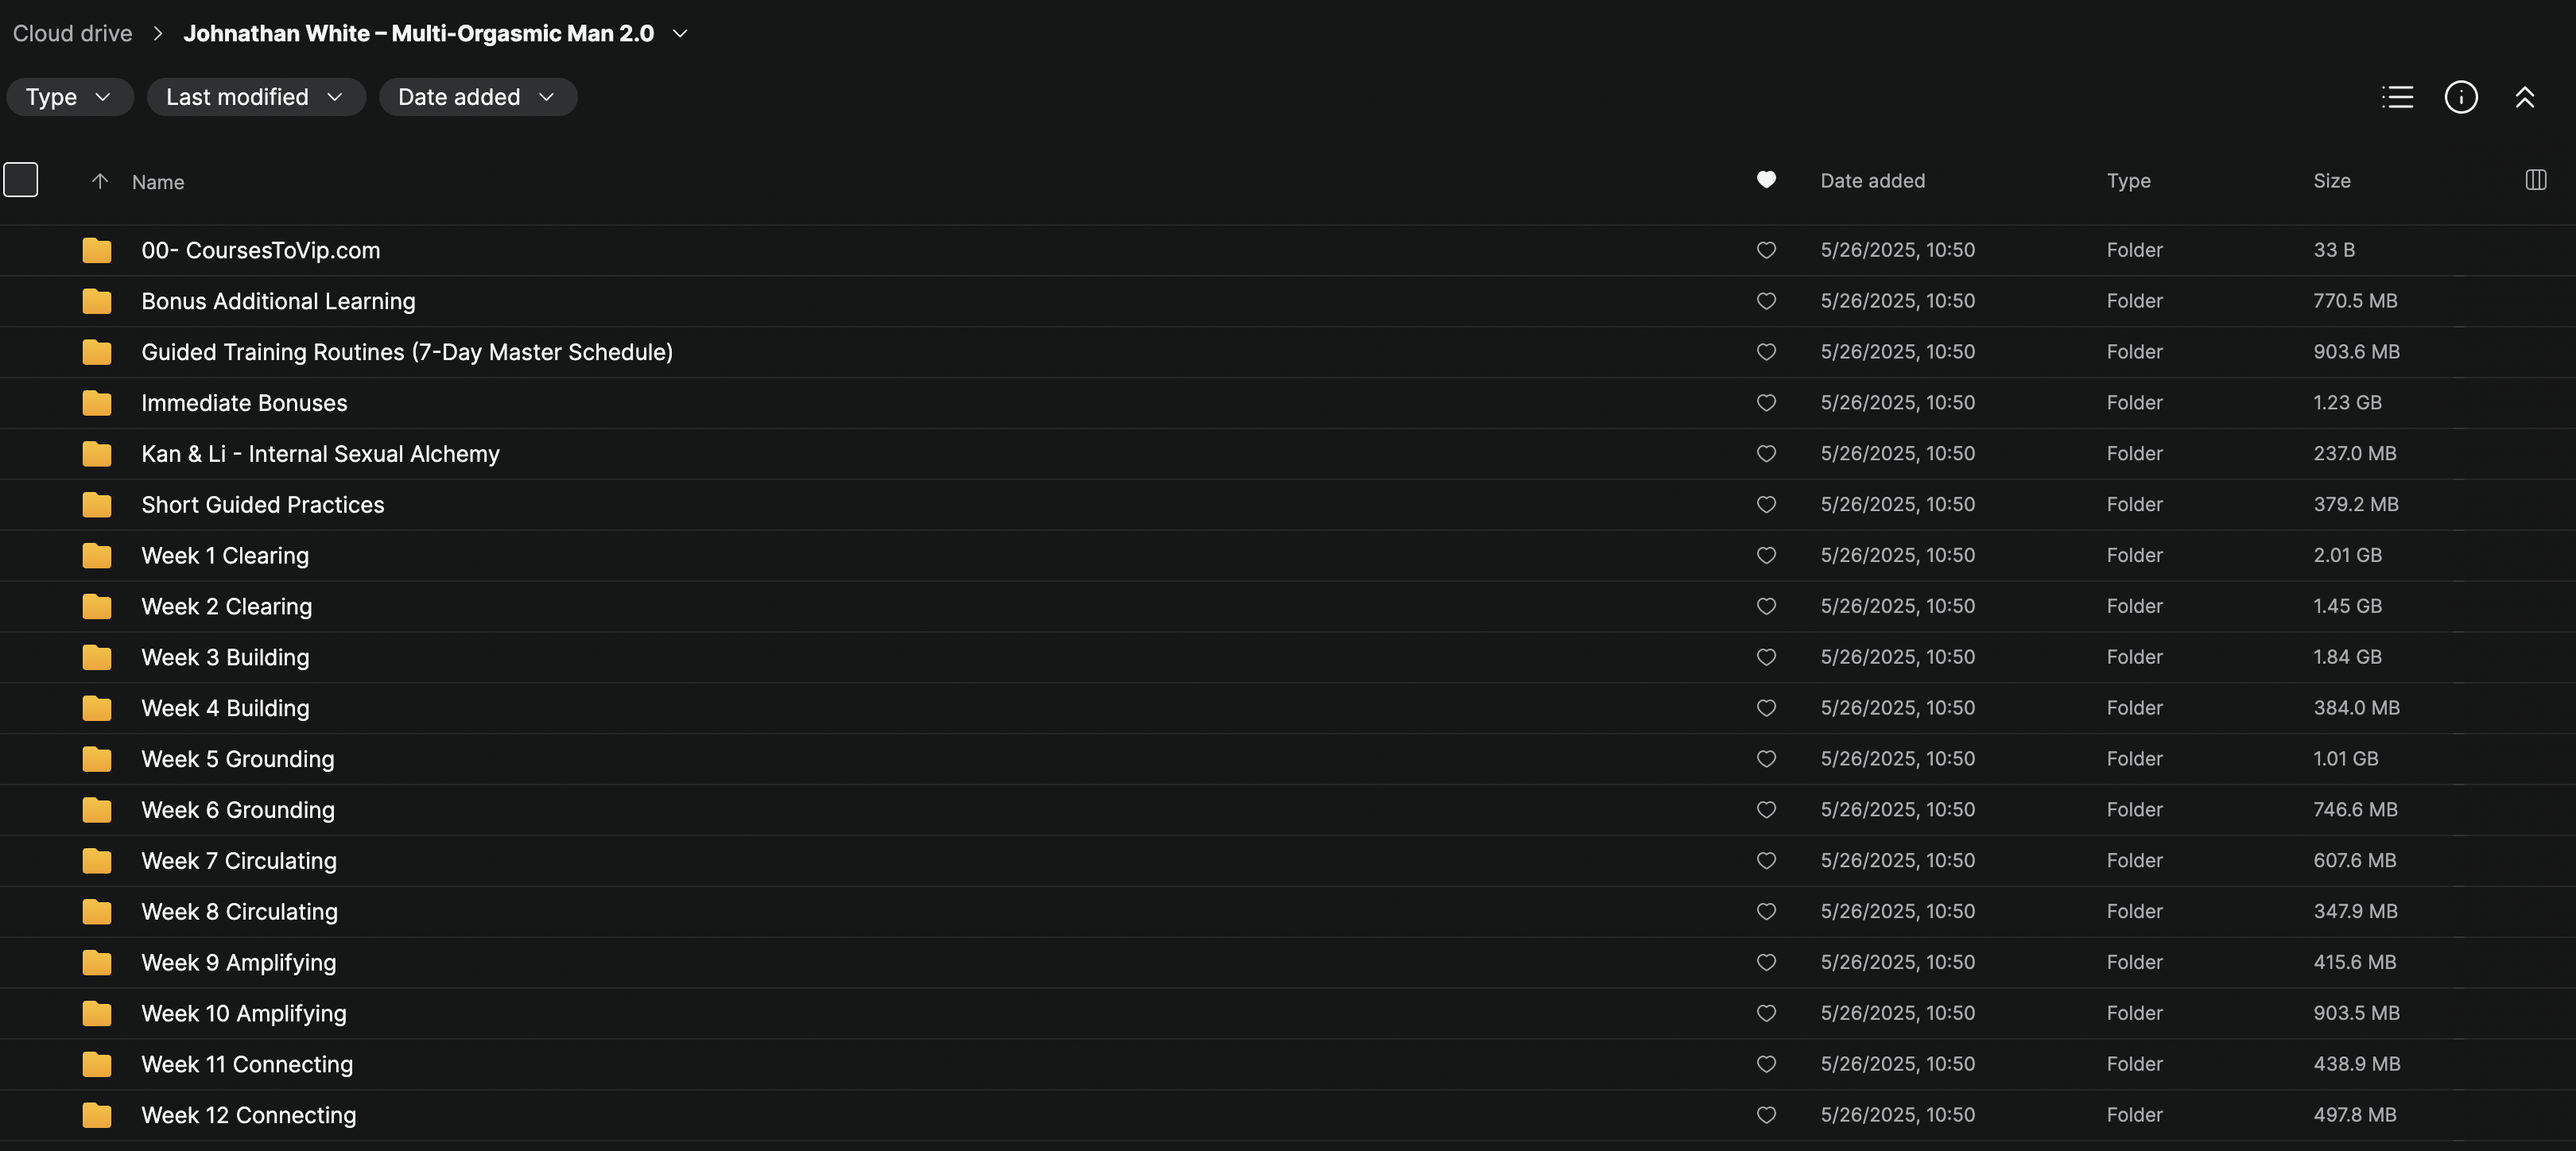
Task: Sort by the Date added column header
Action: [1872, 181]
